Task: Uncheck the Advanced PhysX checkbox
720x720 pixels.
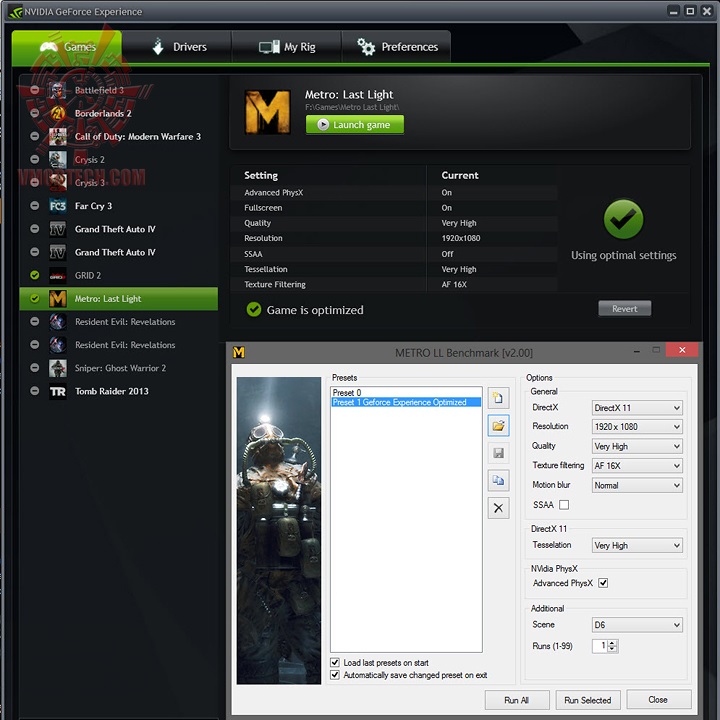Action: [603, 583]
